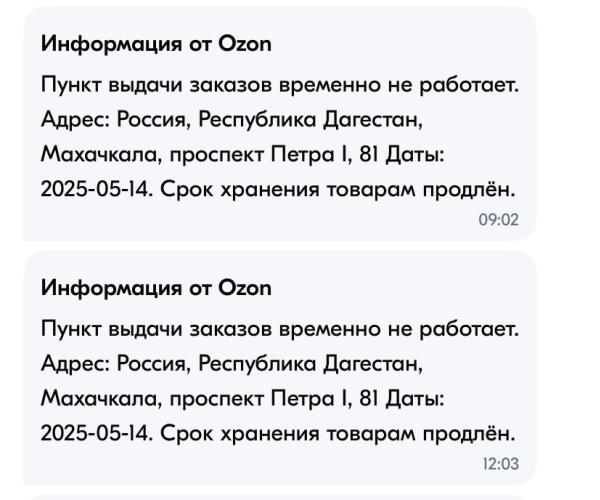Click the 12:03 message timestamp
Screen dimensions: 600x500
[501, 464]
